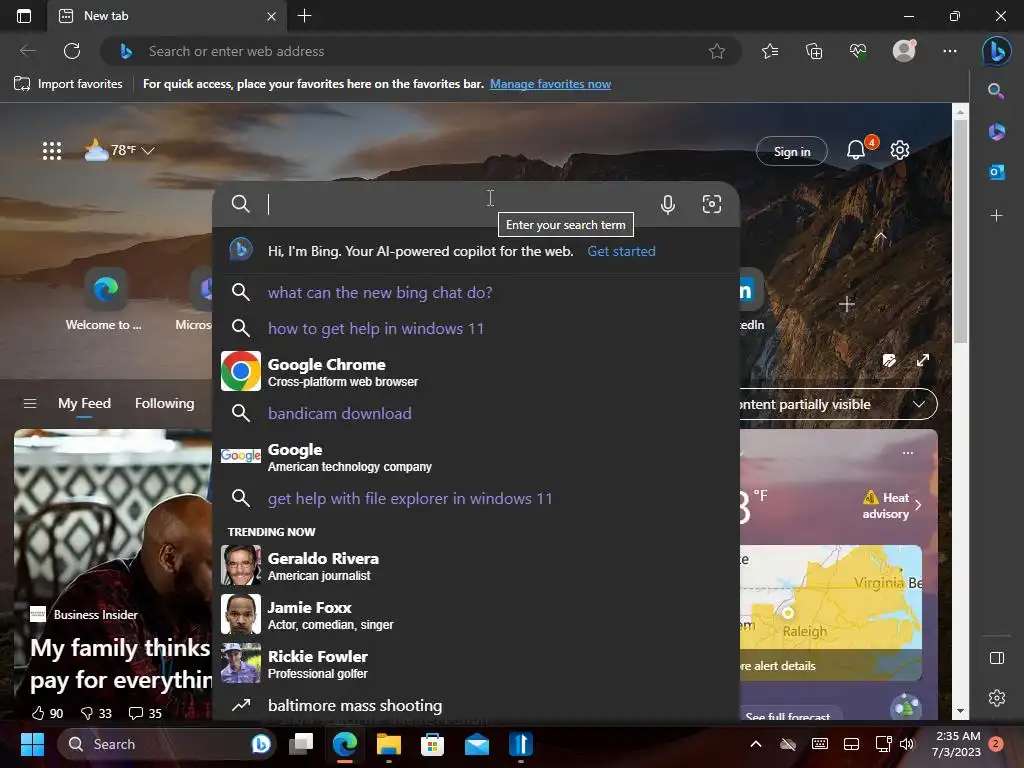Viewport: 1024px width, 768px height.
Task: Click Manage favorites now link
Action: coord(550,84)
